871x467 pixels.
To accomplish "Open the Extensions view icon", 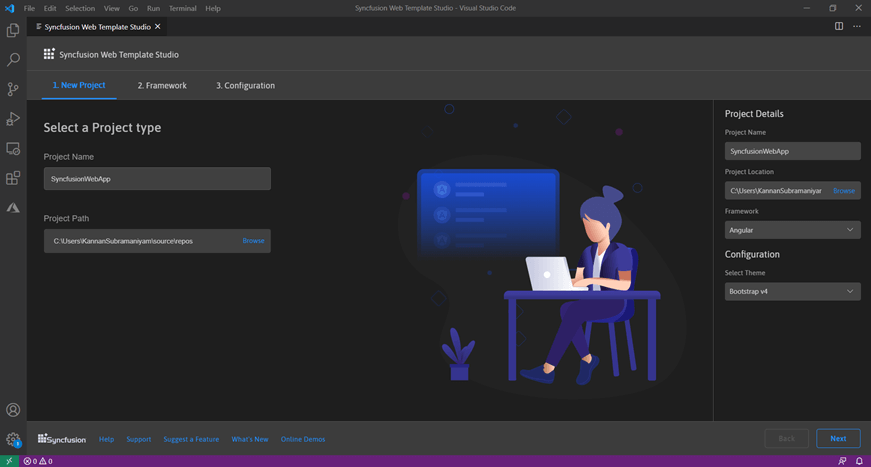I will [13, 178].
